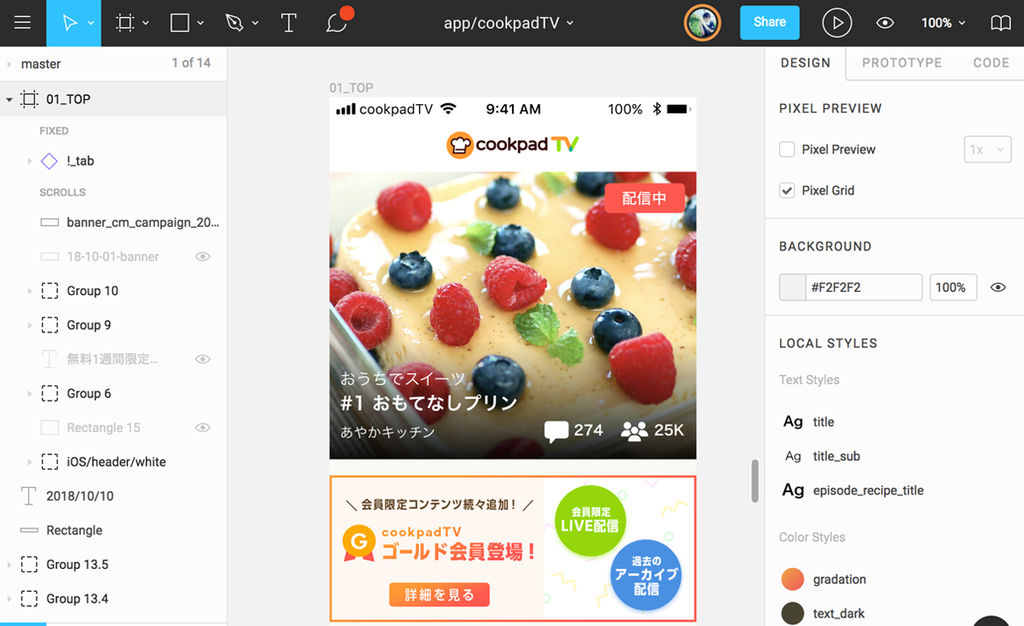1024x626 pixels.
Task: Select the 01_TOP frame label on canvas
Action: pos(351,87)
